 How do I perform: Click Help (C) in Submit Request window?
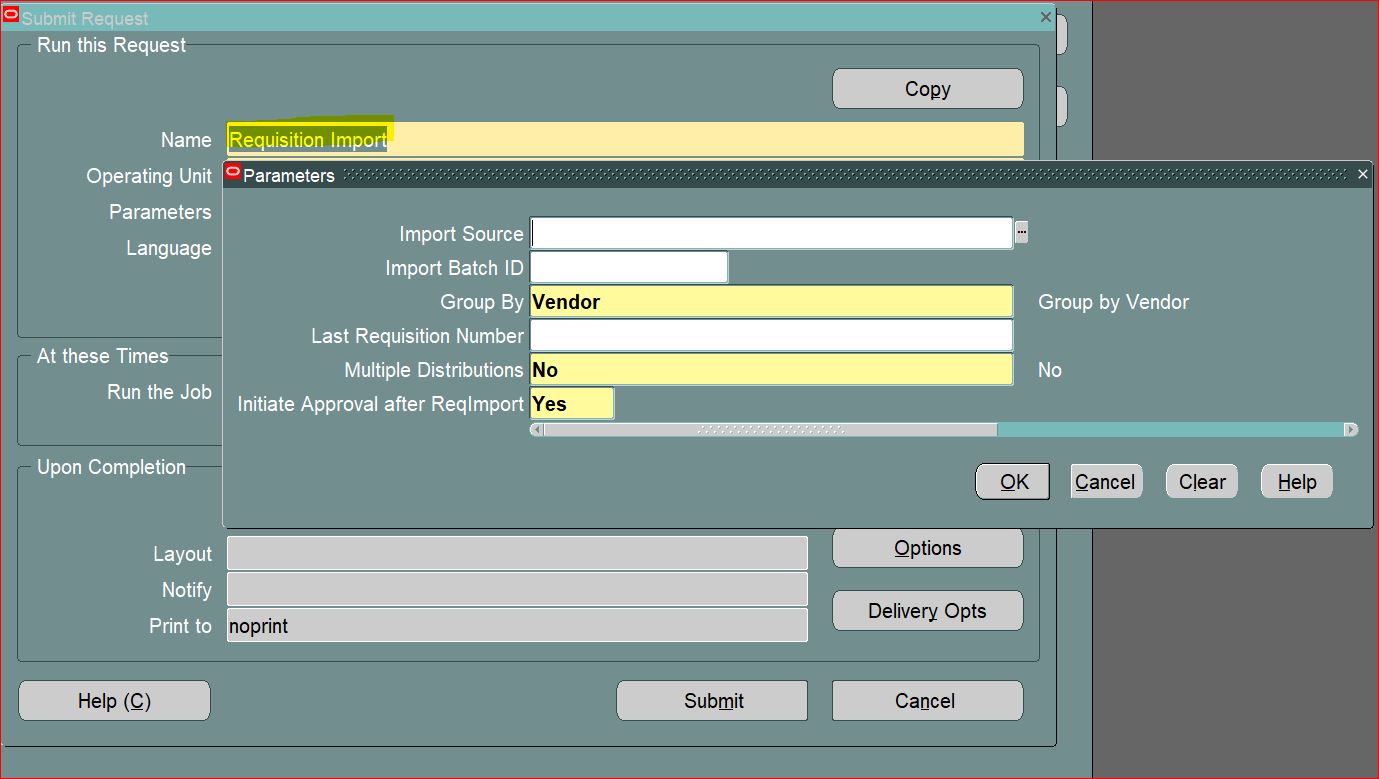pyautogui.click(x=113, y=700)
